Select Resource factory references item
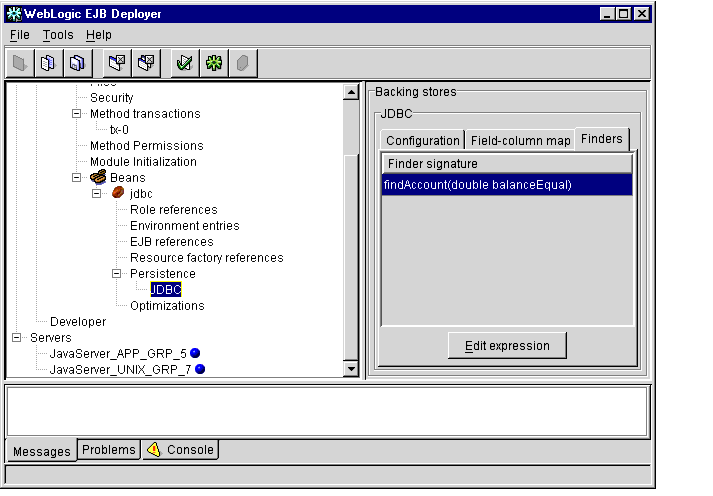The height and width of the screenshot is (496, 713). pos(206,257)
